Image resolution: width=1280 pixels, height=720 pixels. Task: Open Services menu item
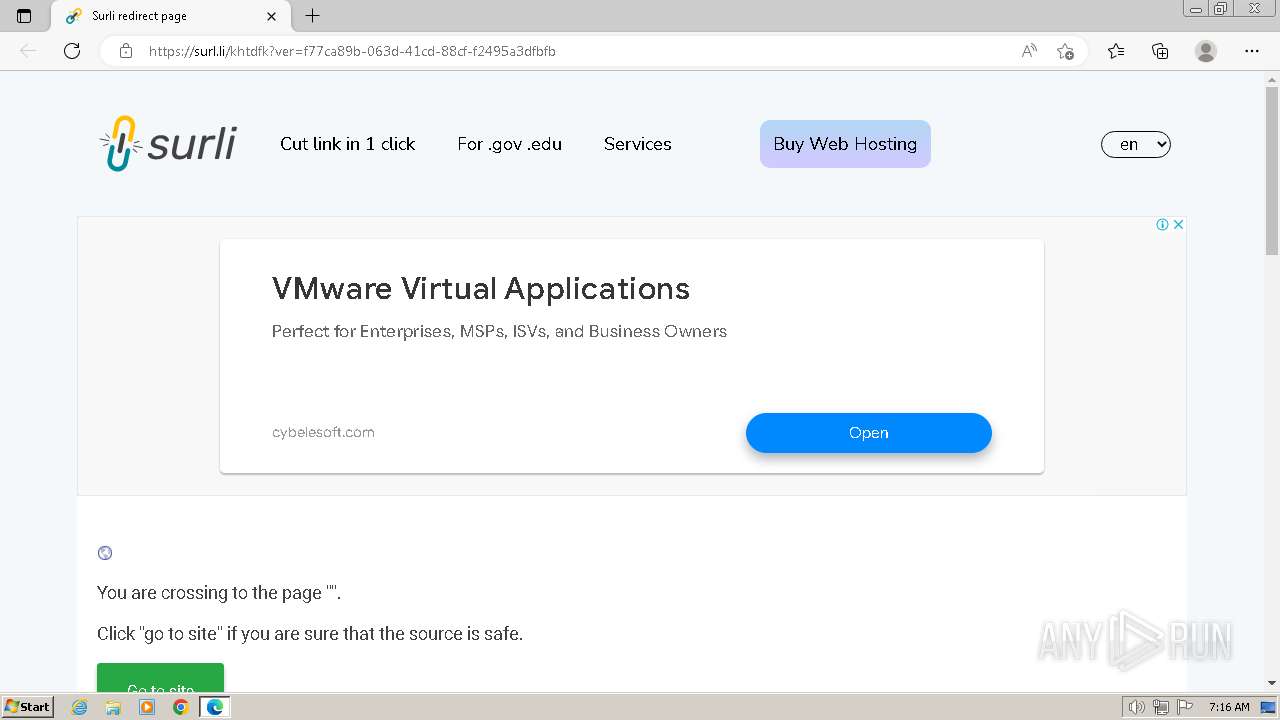(638, 144)
